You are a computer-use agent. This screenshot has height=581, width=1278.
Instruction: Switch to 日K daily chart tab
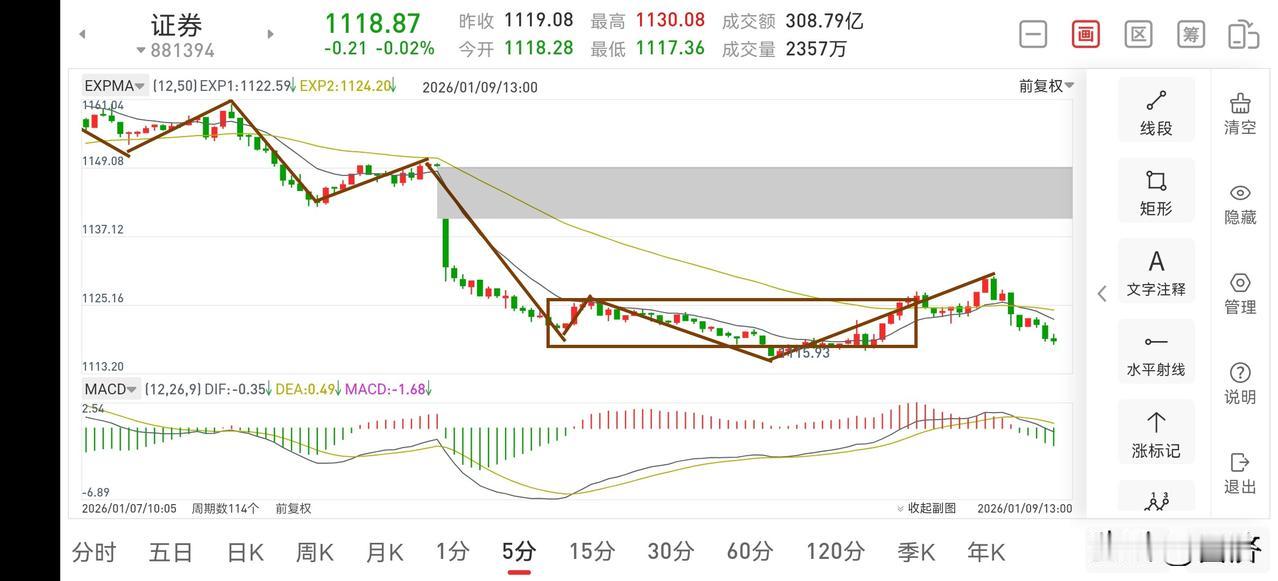[245, 551]
